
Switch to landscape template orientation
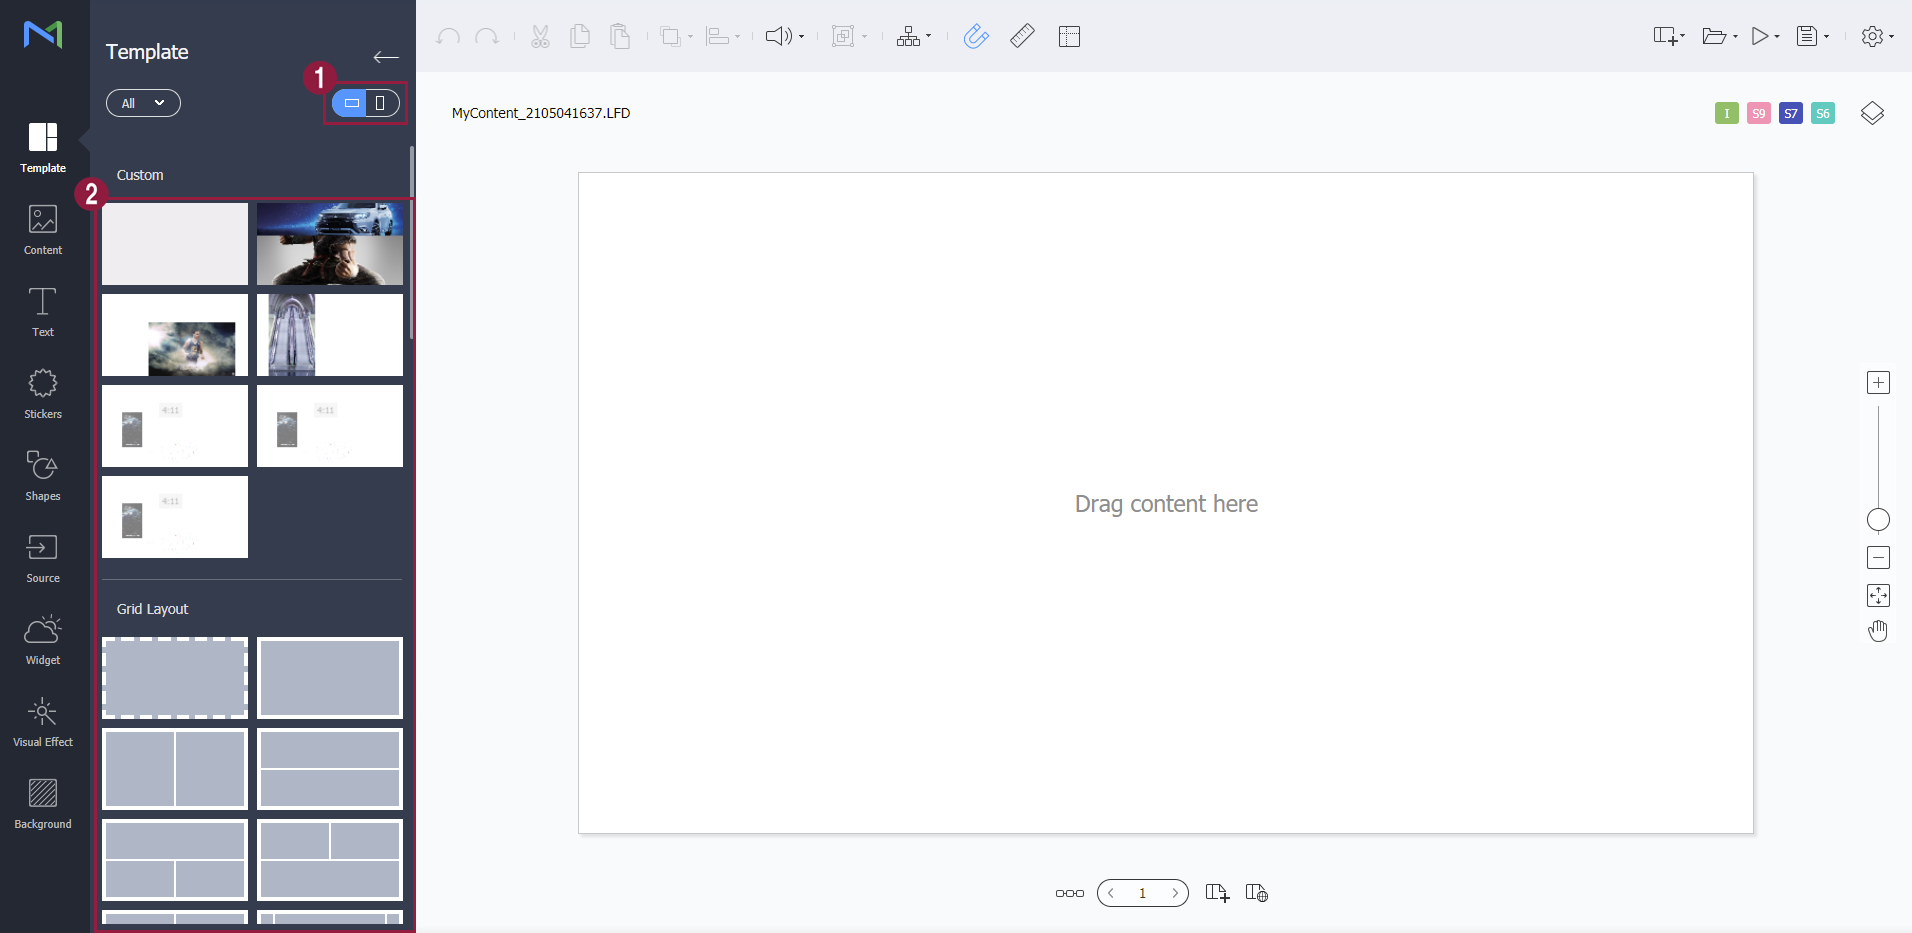click(352, 103)
